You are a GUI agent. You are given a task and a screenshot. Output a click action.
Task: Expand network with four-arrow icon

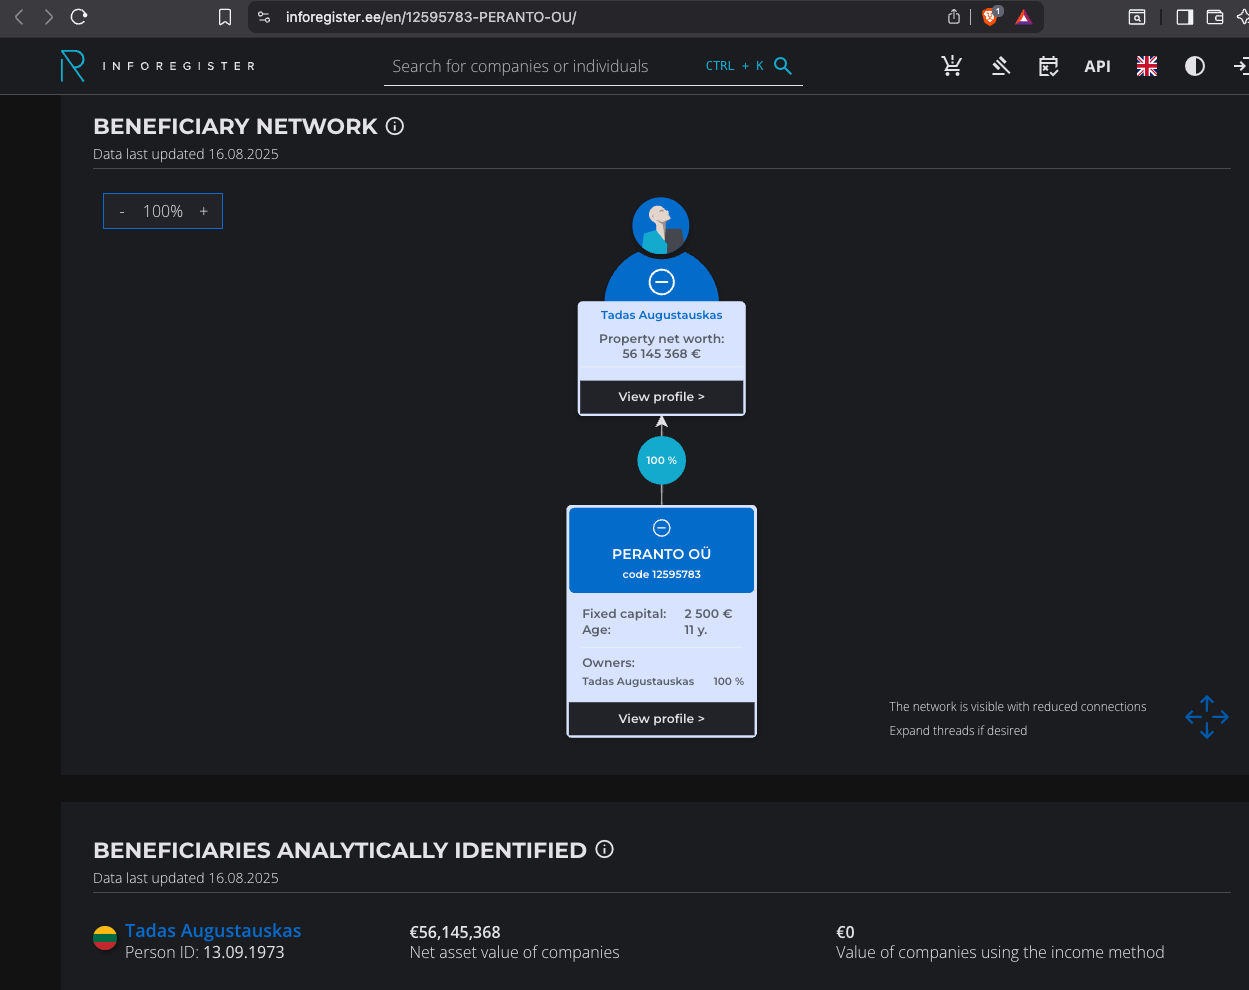coord(1207,717)
